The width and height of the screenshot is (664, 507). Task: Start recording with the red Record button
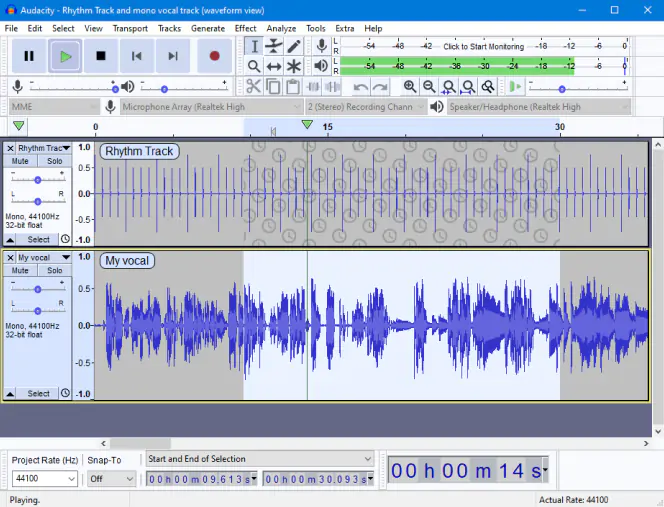pos(214,56)
